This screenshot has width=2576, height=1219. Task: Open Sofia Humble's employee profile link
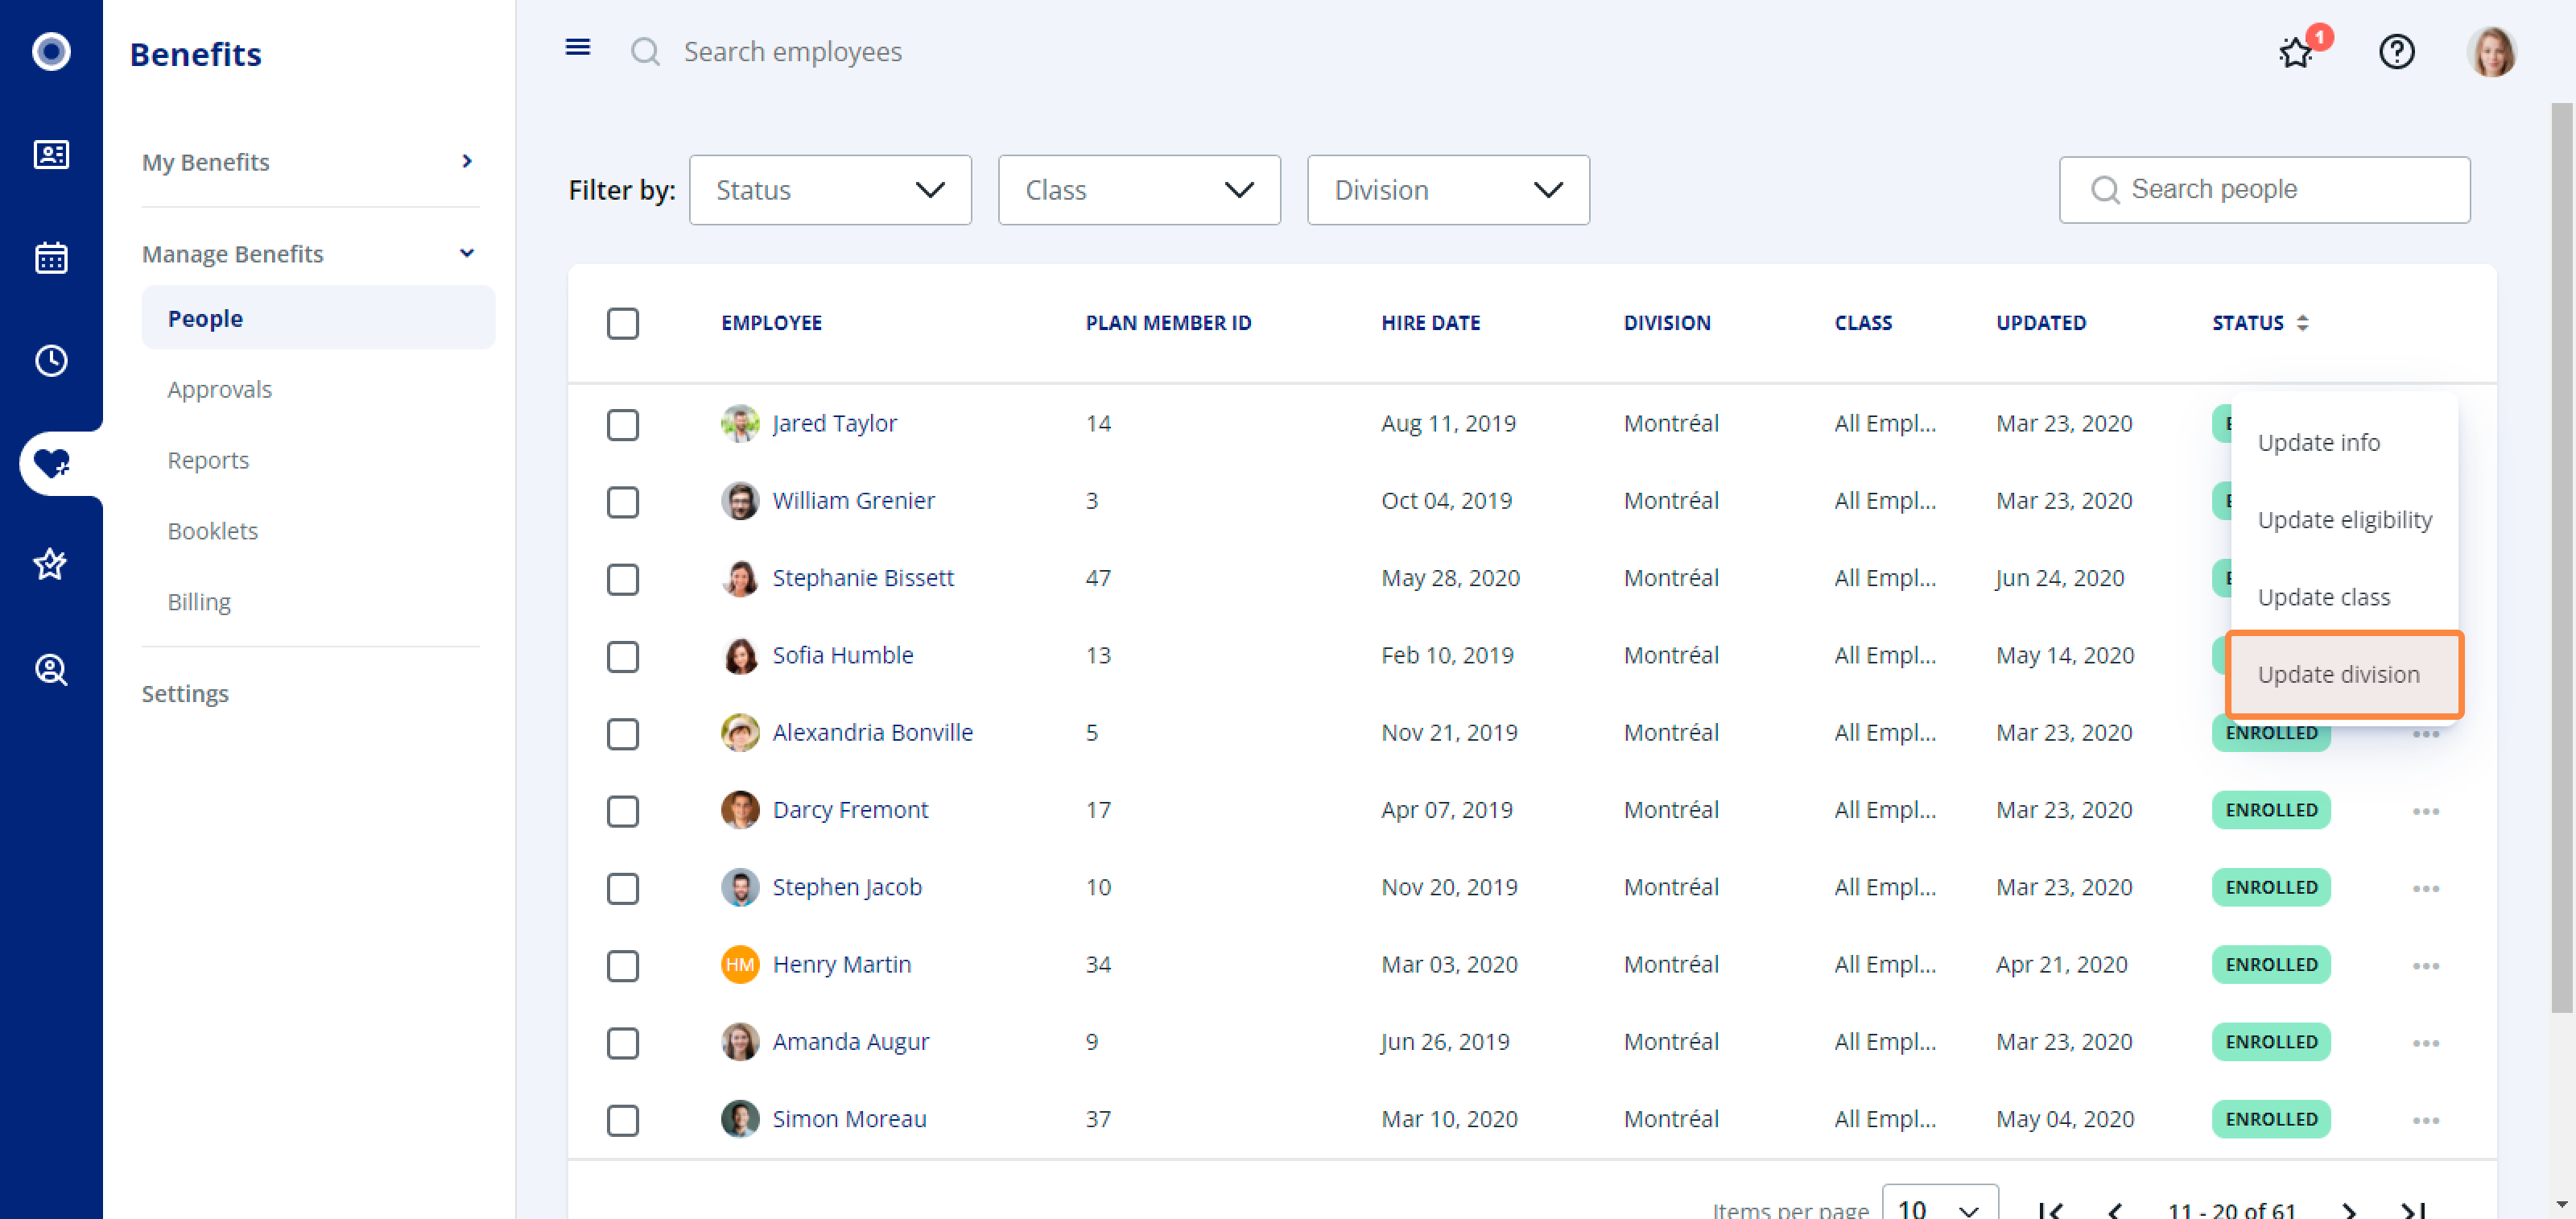point(843,655)
